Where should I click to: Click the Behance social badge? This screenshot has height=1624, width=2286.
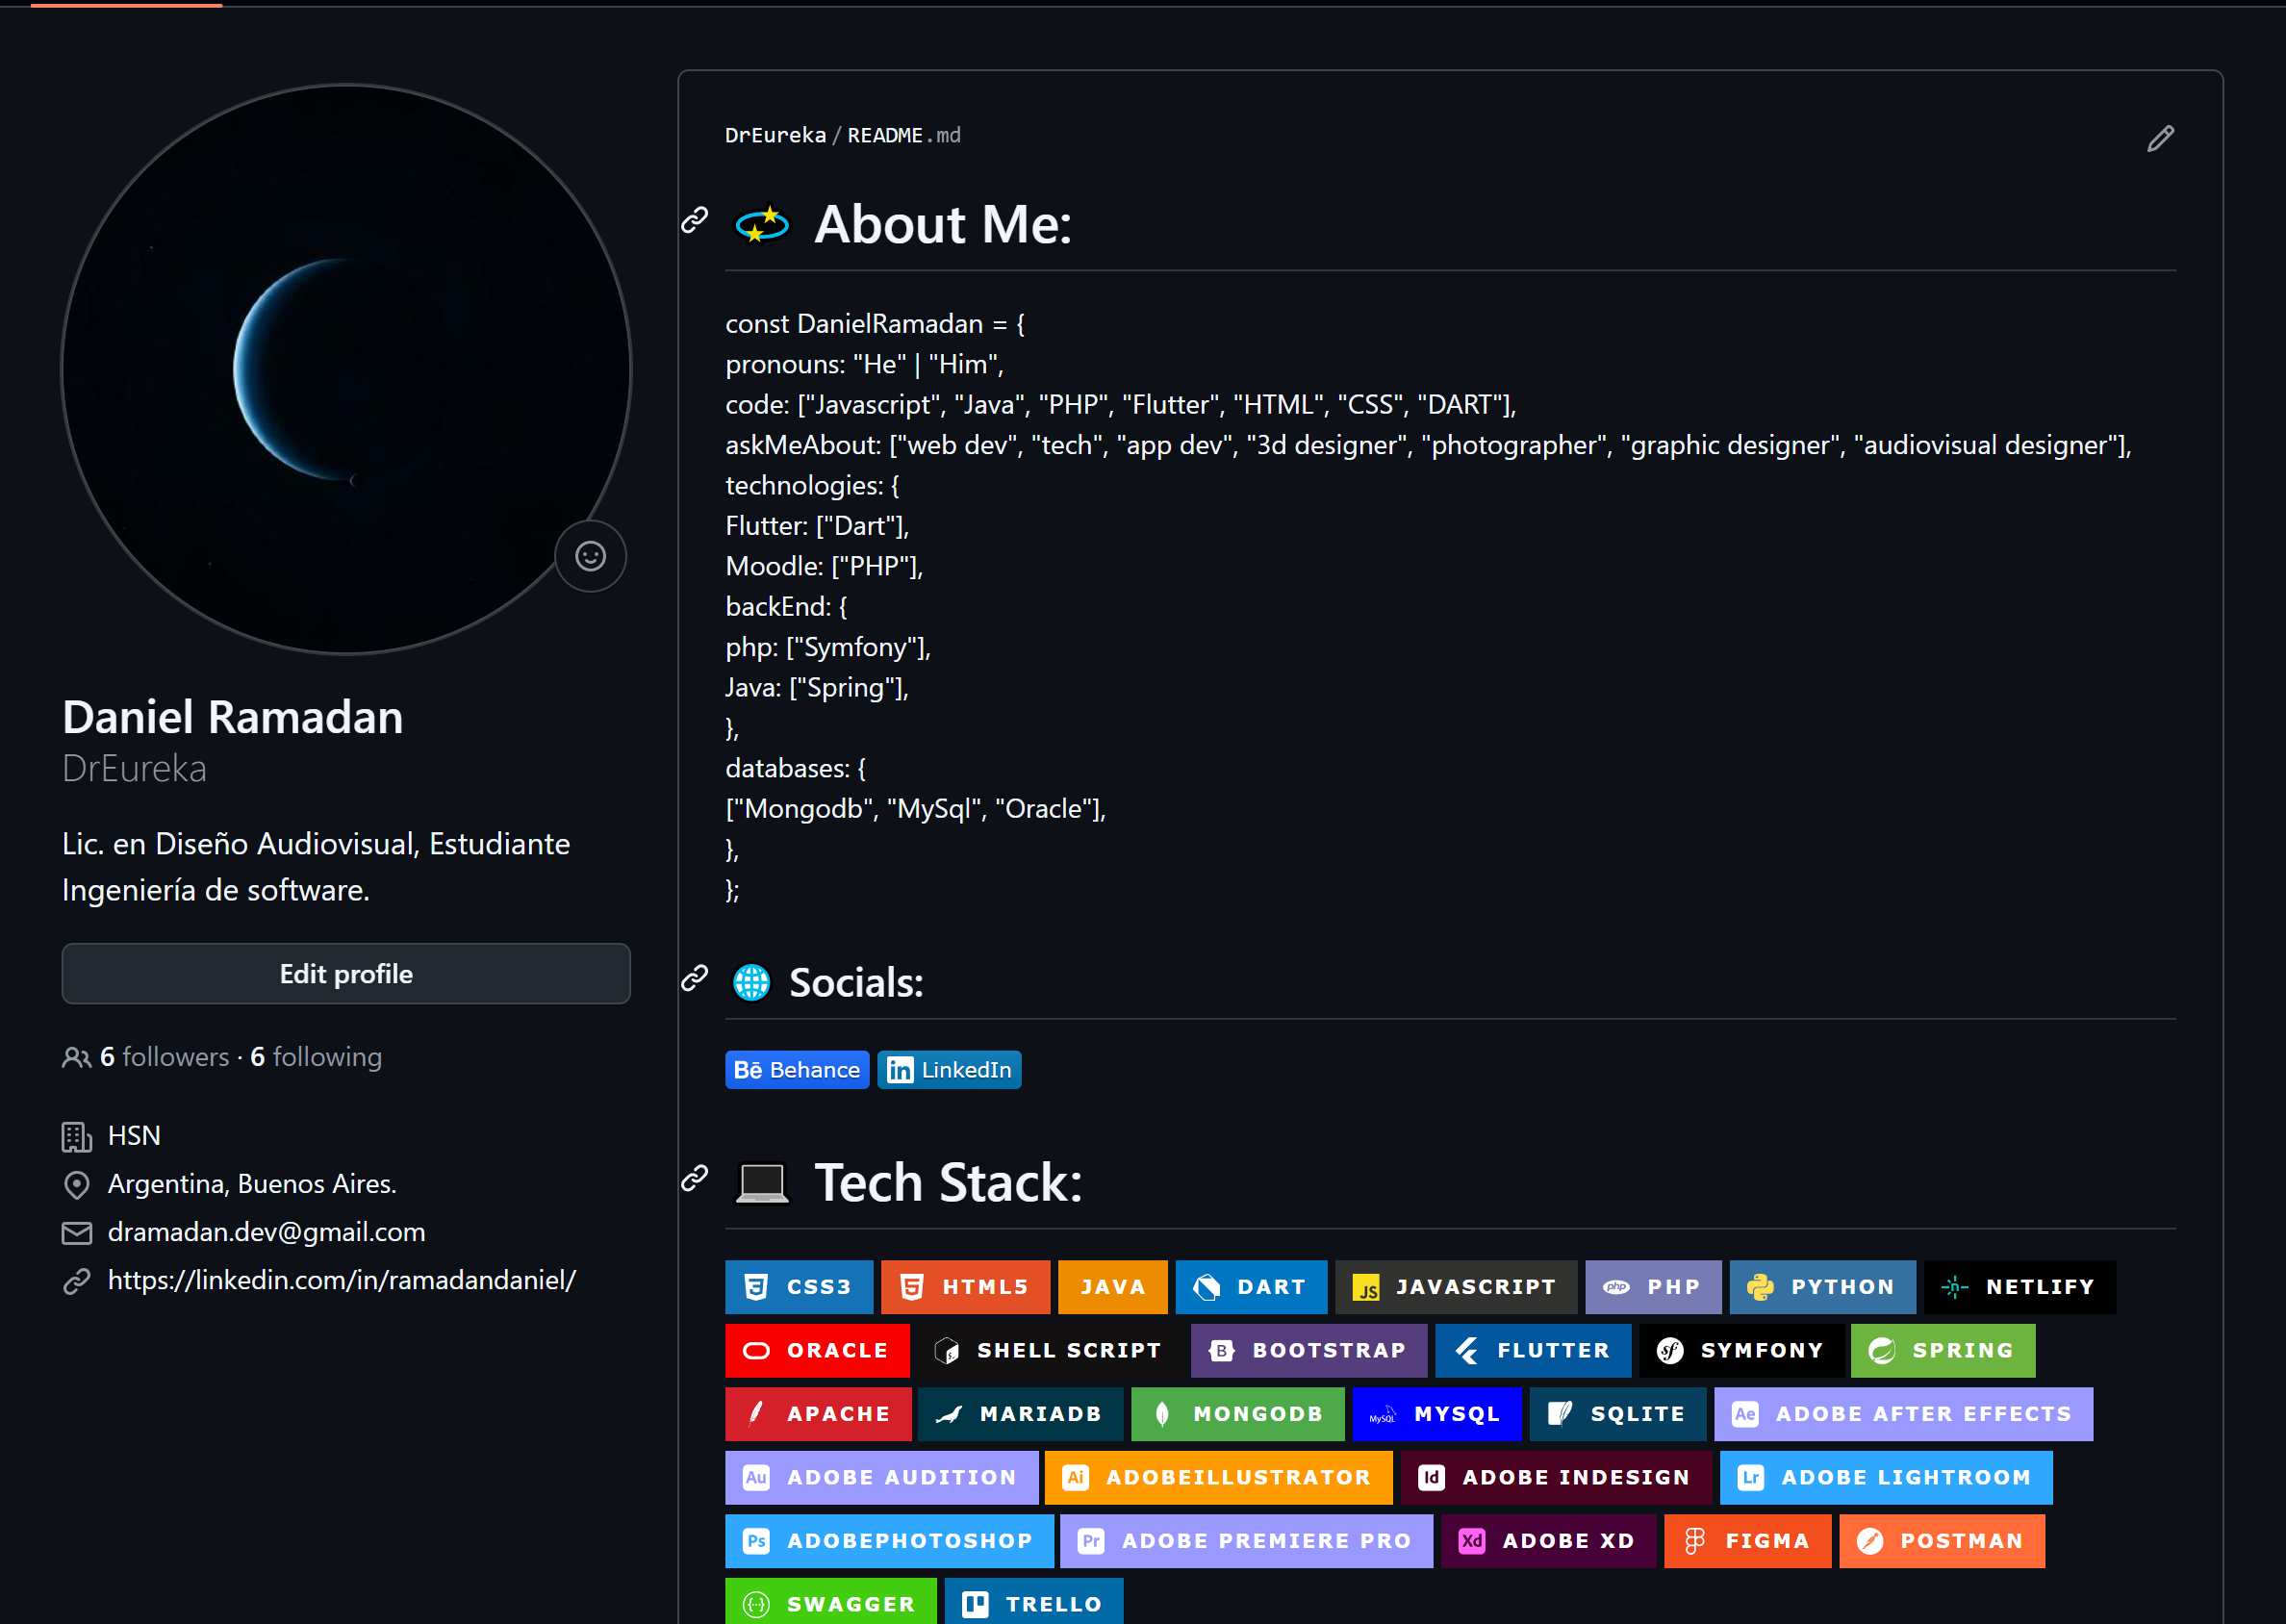[797, 1070]
